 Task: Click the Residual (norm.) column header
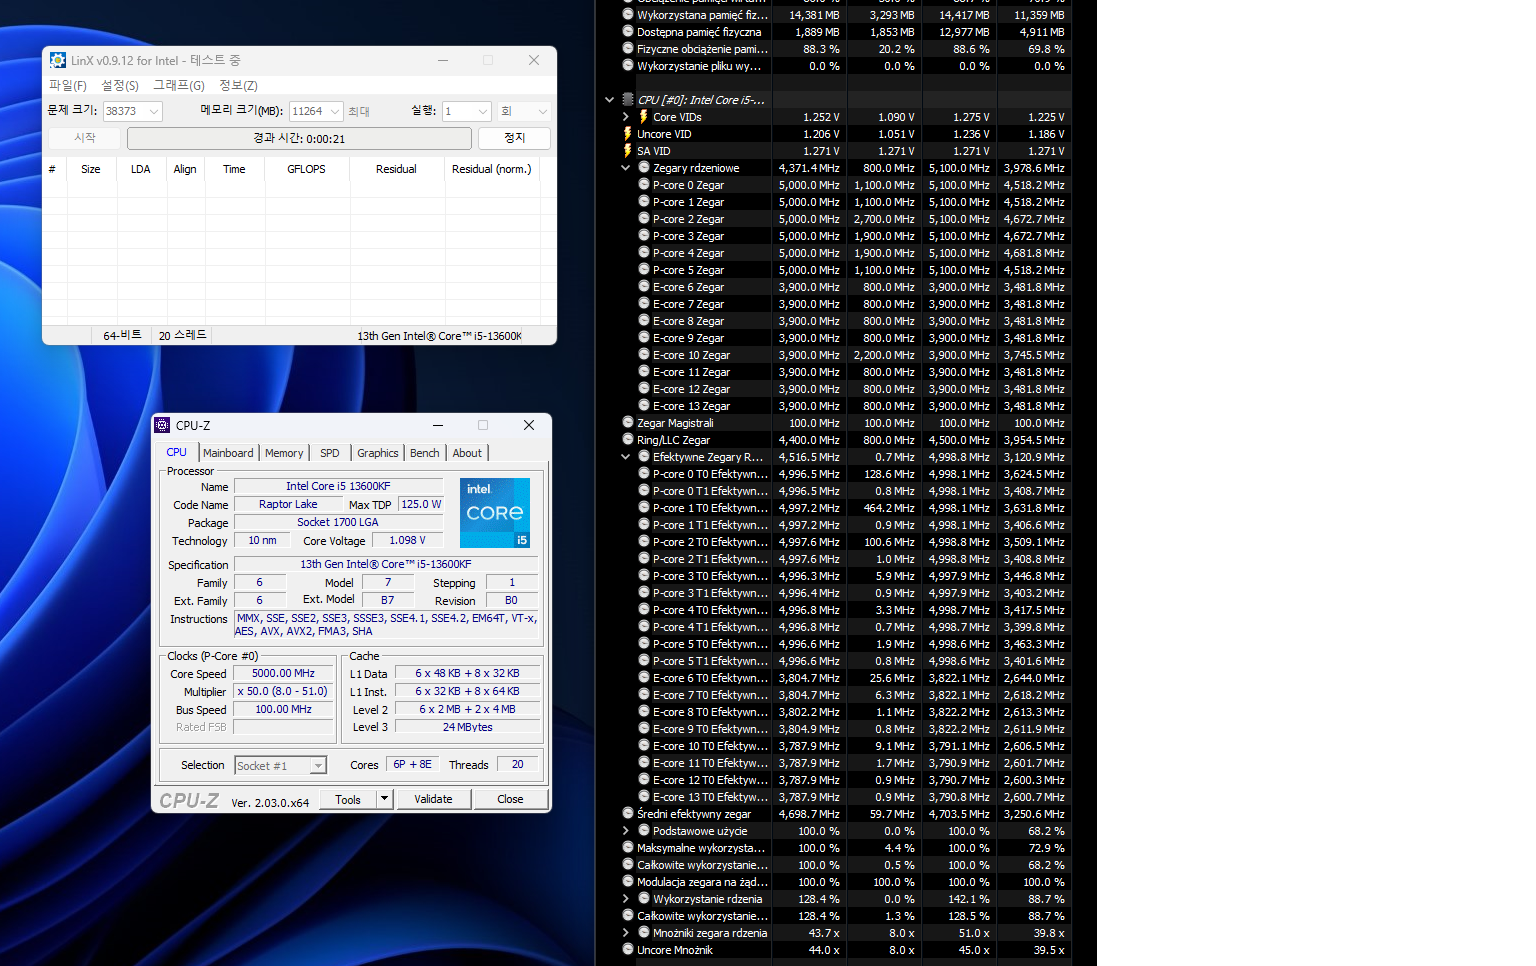[x=492, y=169]
